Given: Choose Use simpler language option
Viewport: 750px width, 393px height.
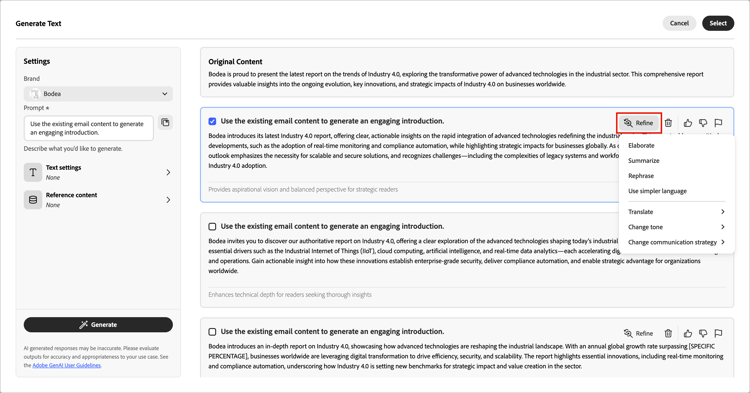Looking at the screenshot, I should pos(657,191).
